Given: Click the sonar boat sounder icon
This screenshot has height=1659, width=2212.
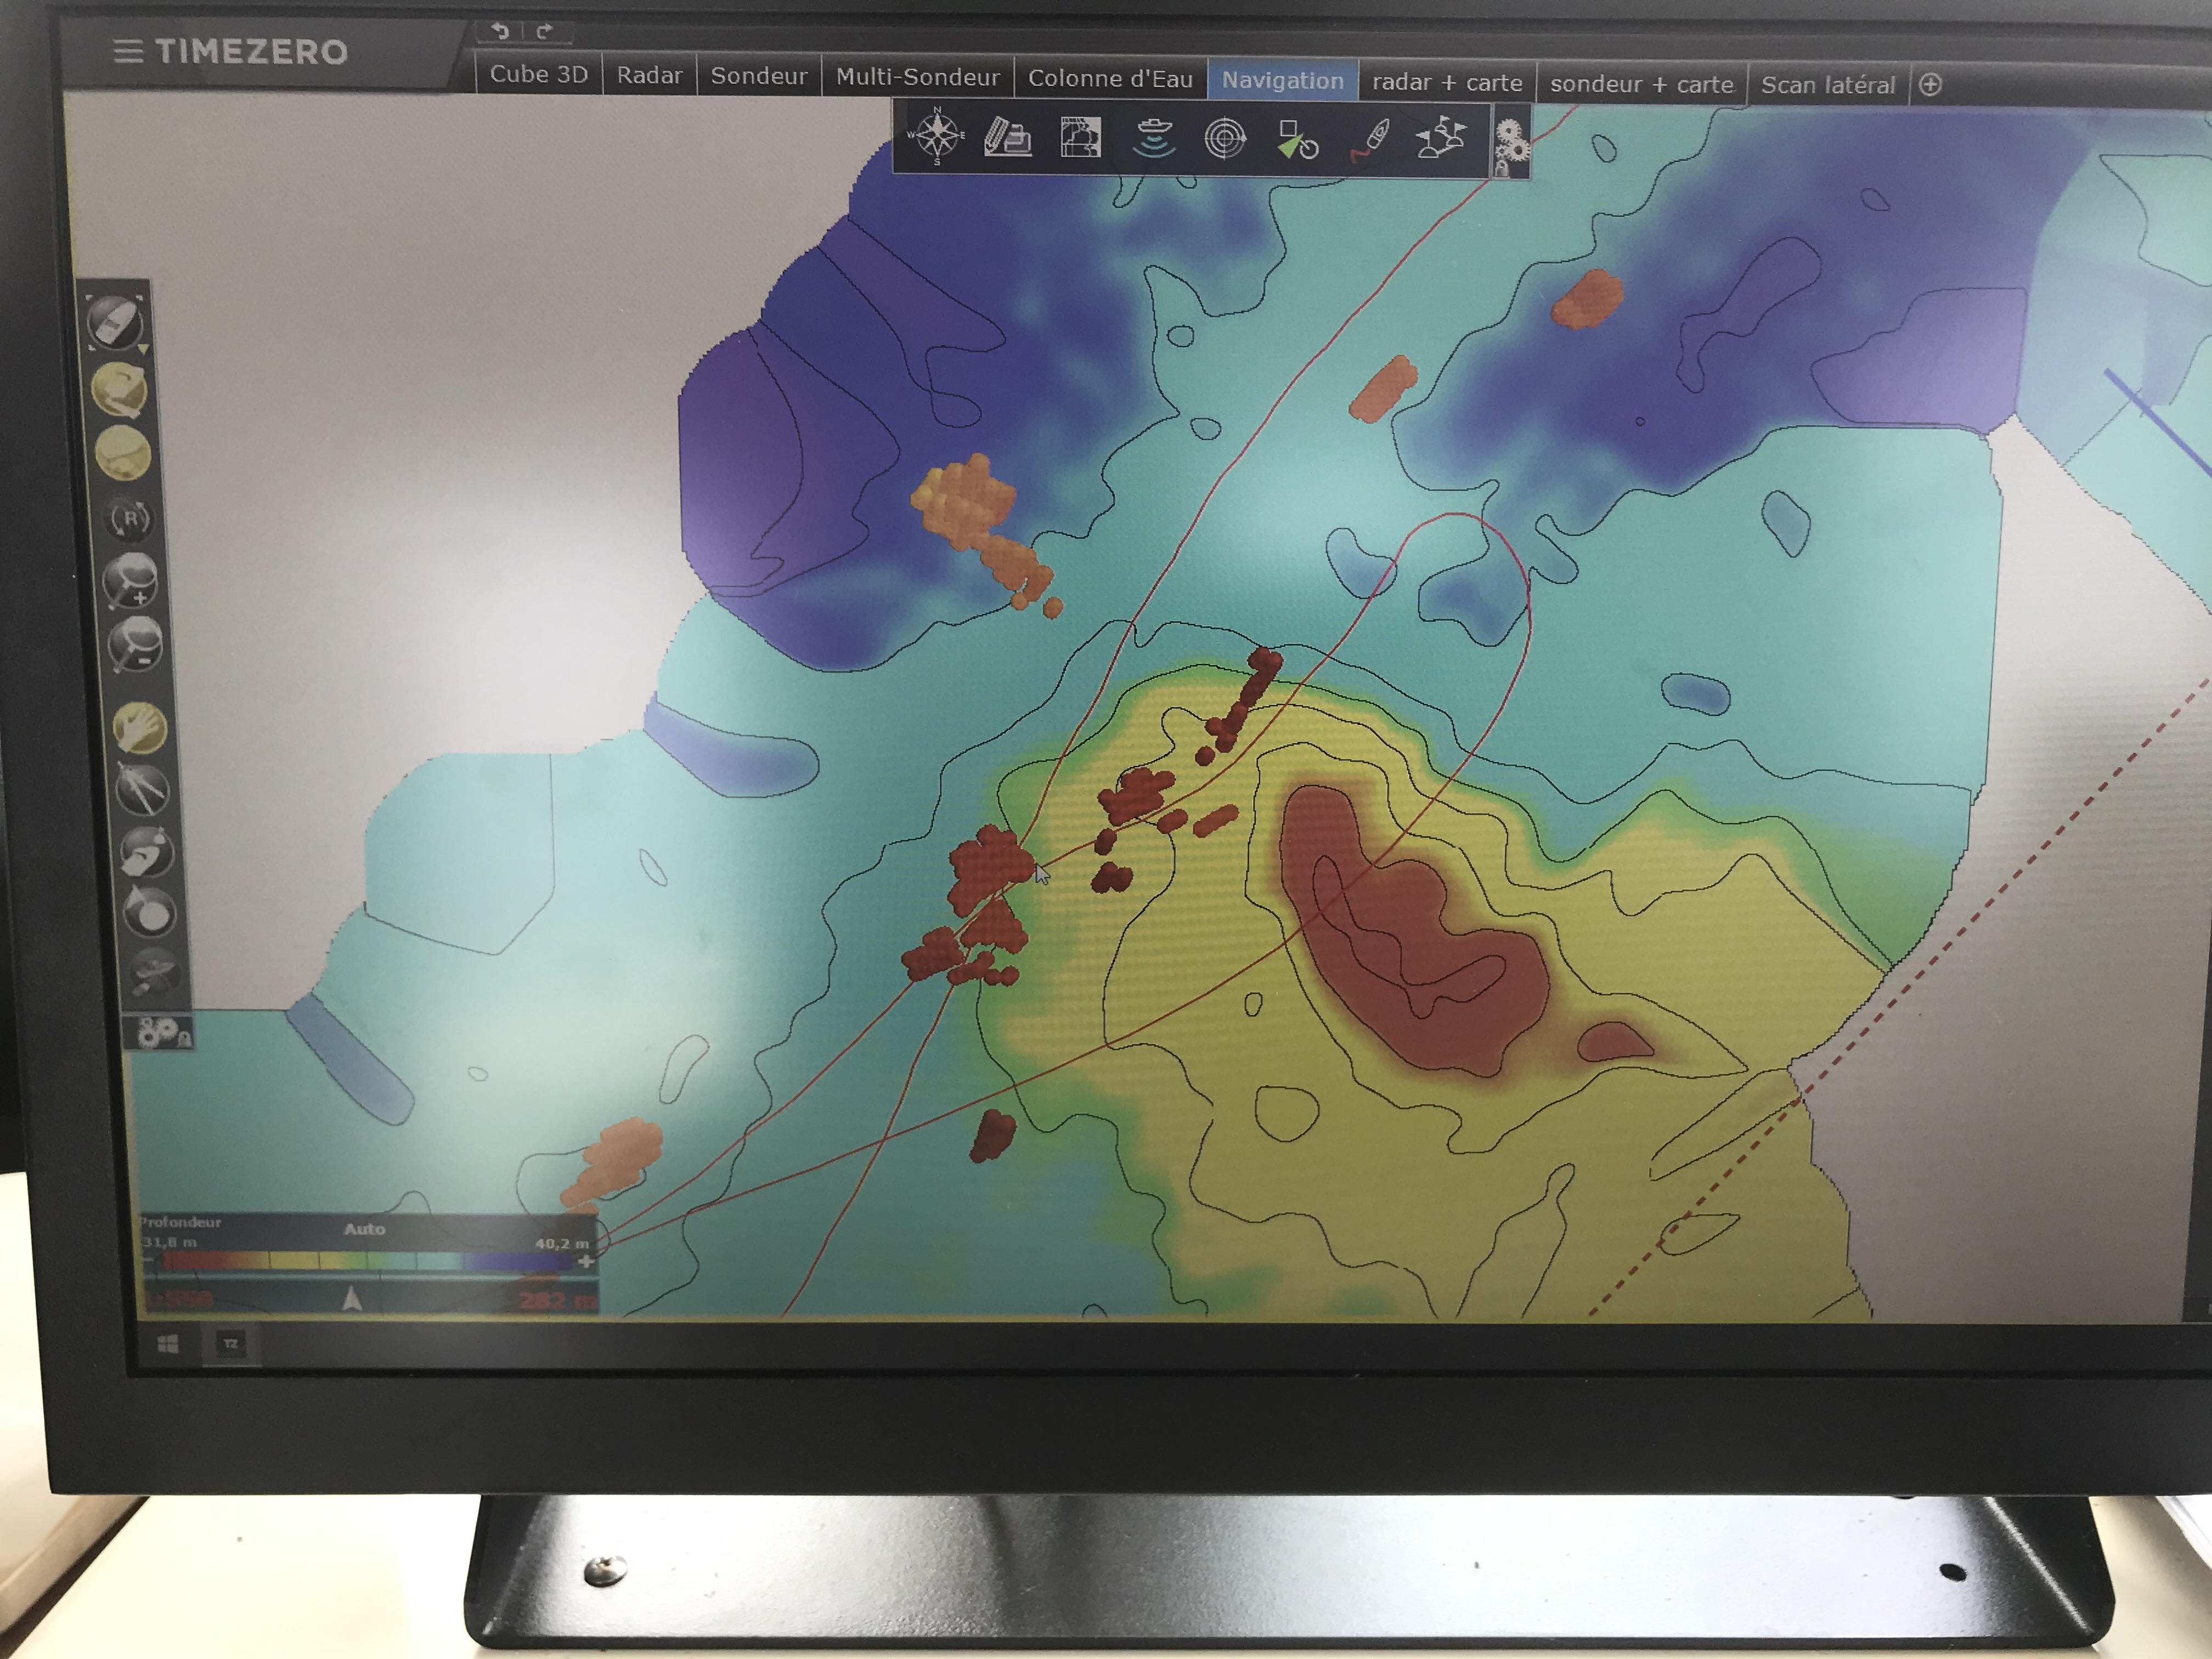Looking at the screenshot, I should coord(1153,138).
